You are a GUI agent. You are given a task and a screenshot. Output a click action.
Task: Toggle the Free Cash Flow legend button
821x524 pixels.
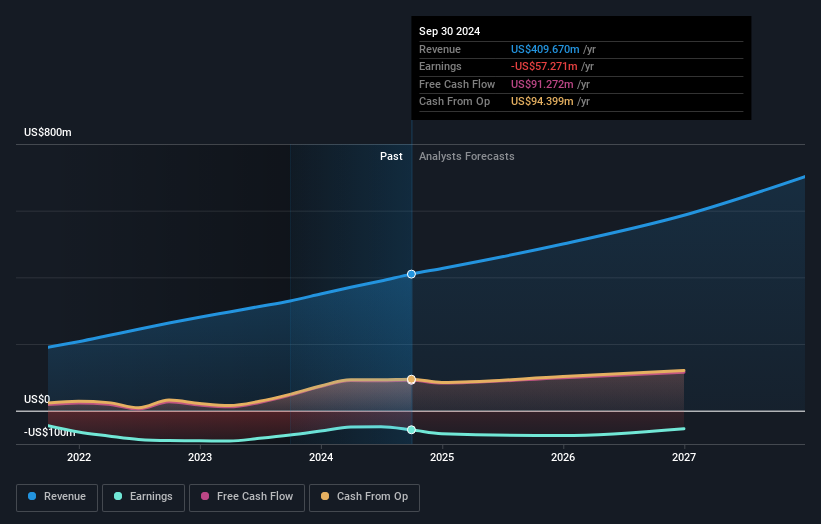point(247,497)
